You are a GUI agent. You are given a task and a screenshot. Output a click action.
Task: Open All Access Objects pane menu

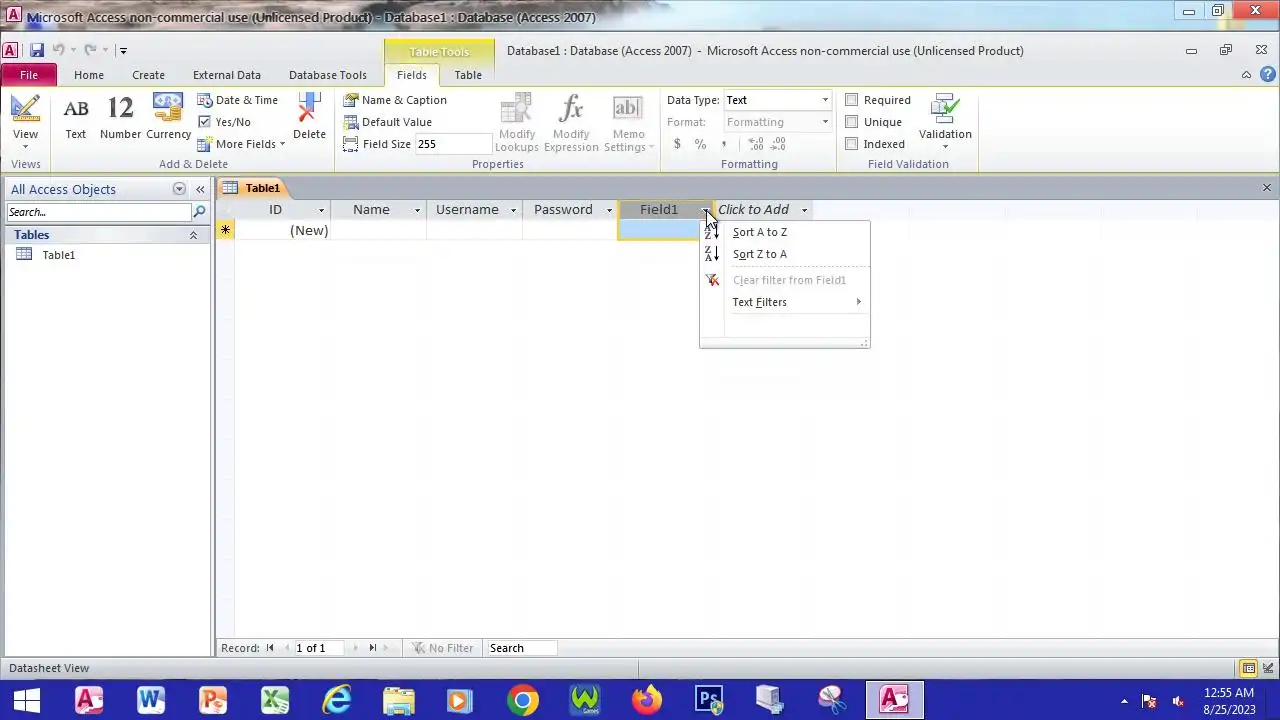179,189
